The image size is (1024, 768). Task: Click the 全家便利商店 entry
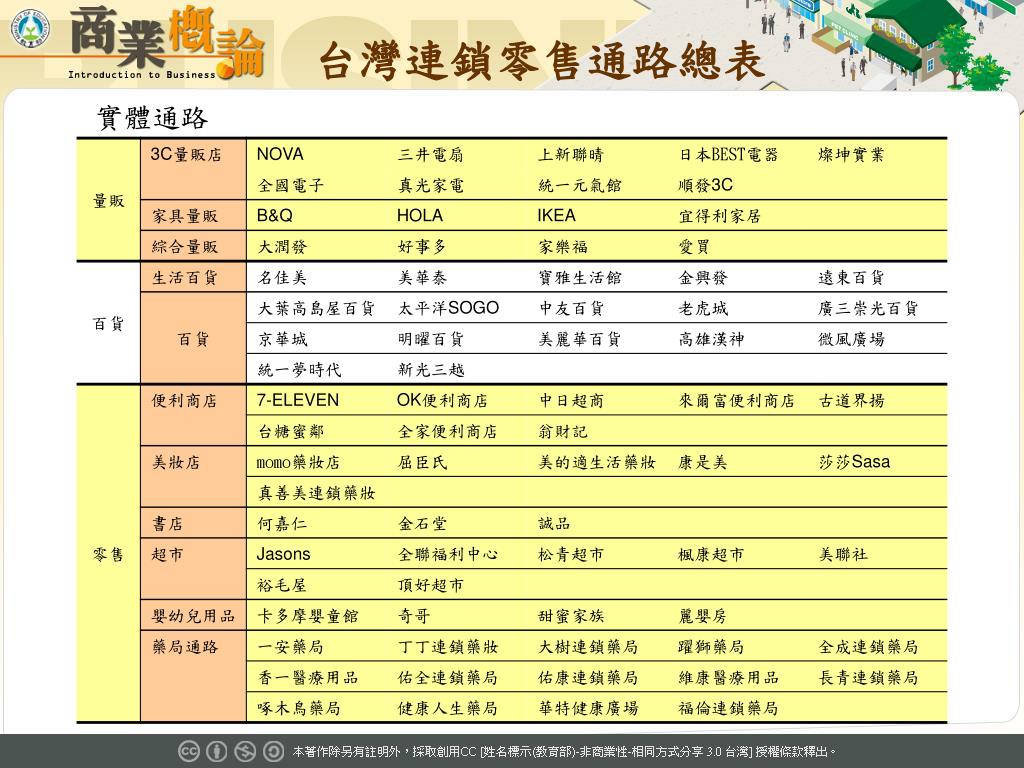click(x=447, y=431)
